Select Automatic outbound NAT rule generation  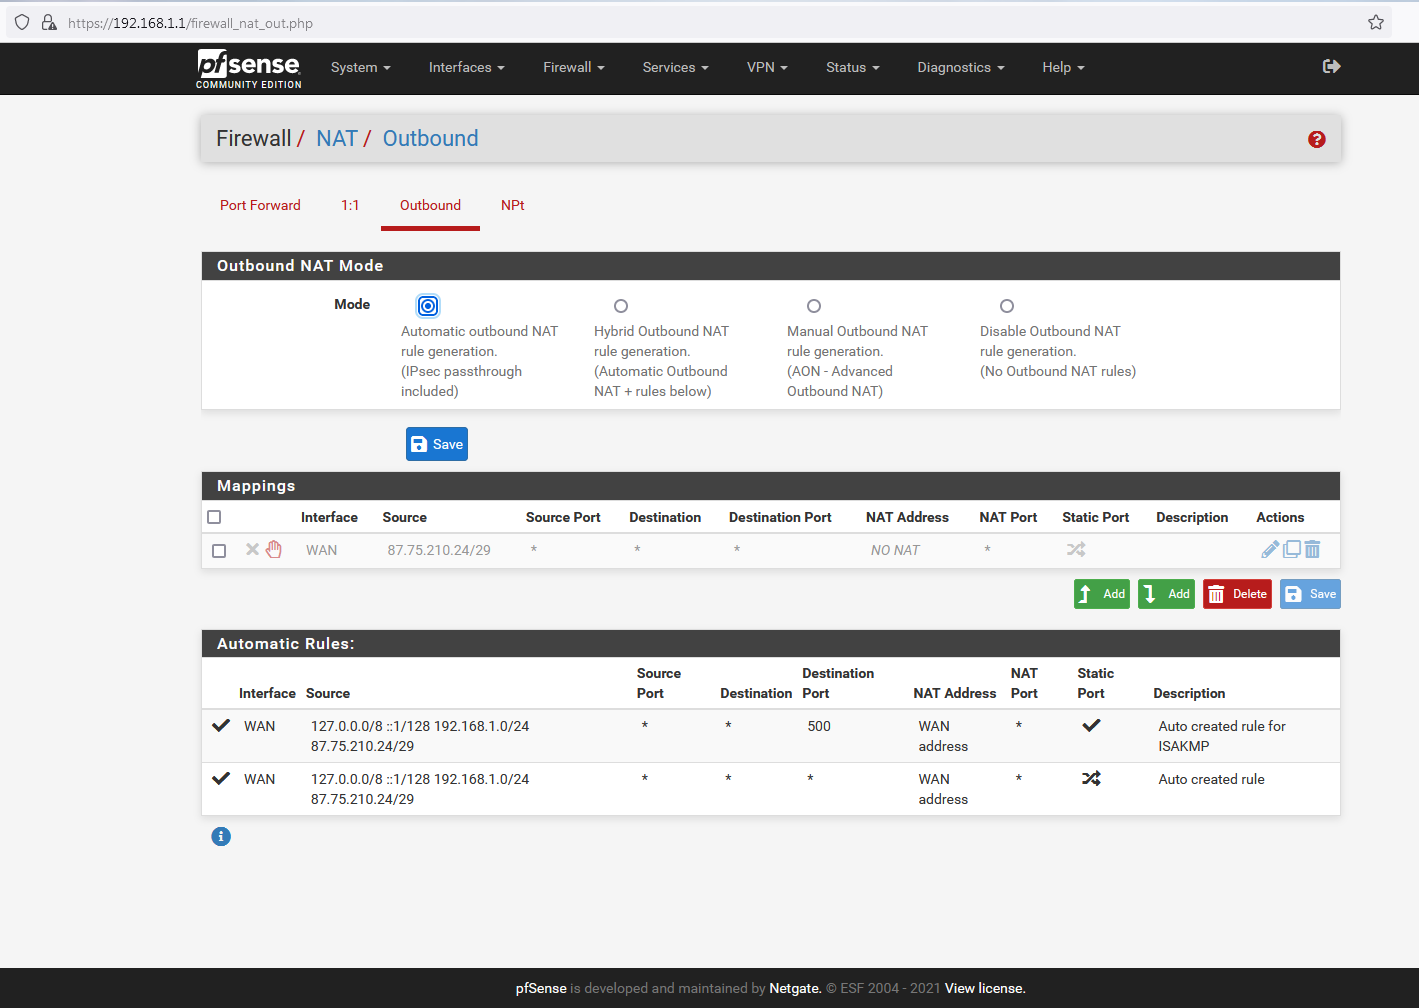click(x=428, y=306)
